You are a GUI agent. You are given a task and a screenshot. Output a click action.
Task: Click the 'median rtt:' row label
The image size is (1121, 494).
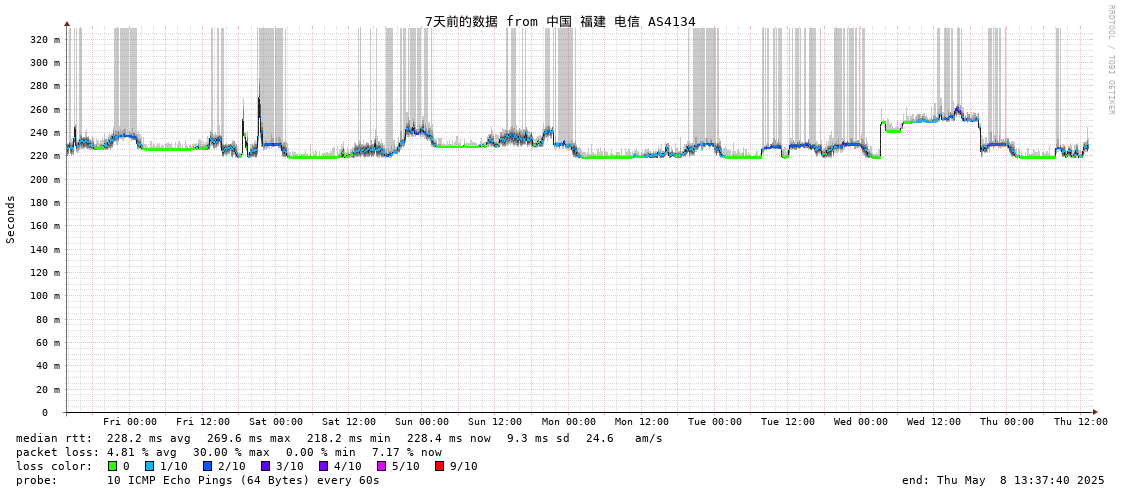coord(53,438)
